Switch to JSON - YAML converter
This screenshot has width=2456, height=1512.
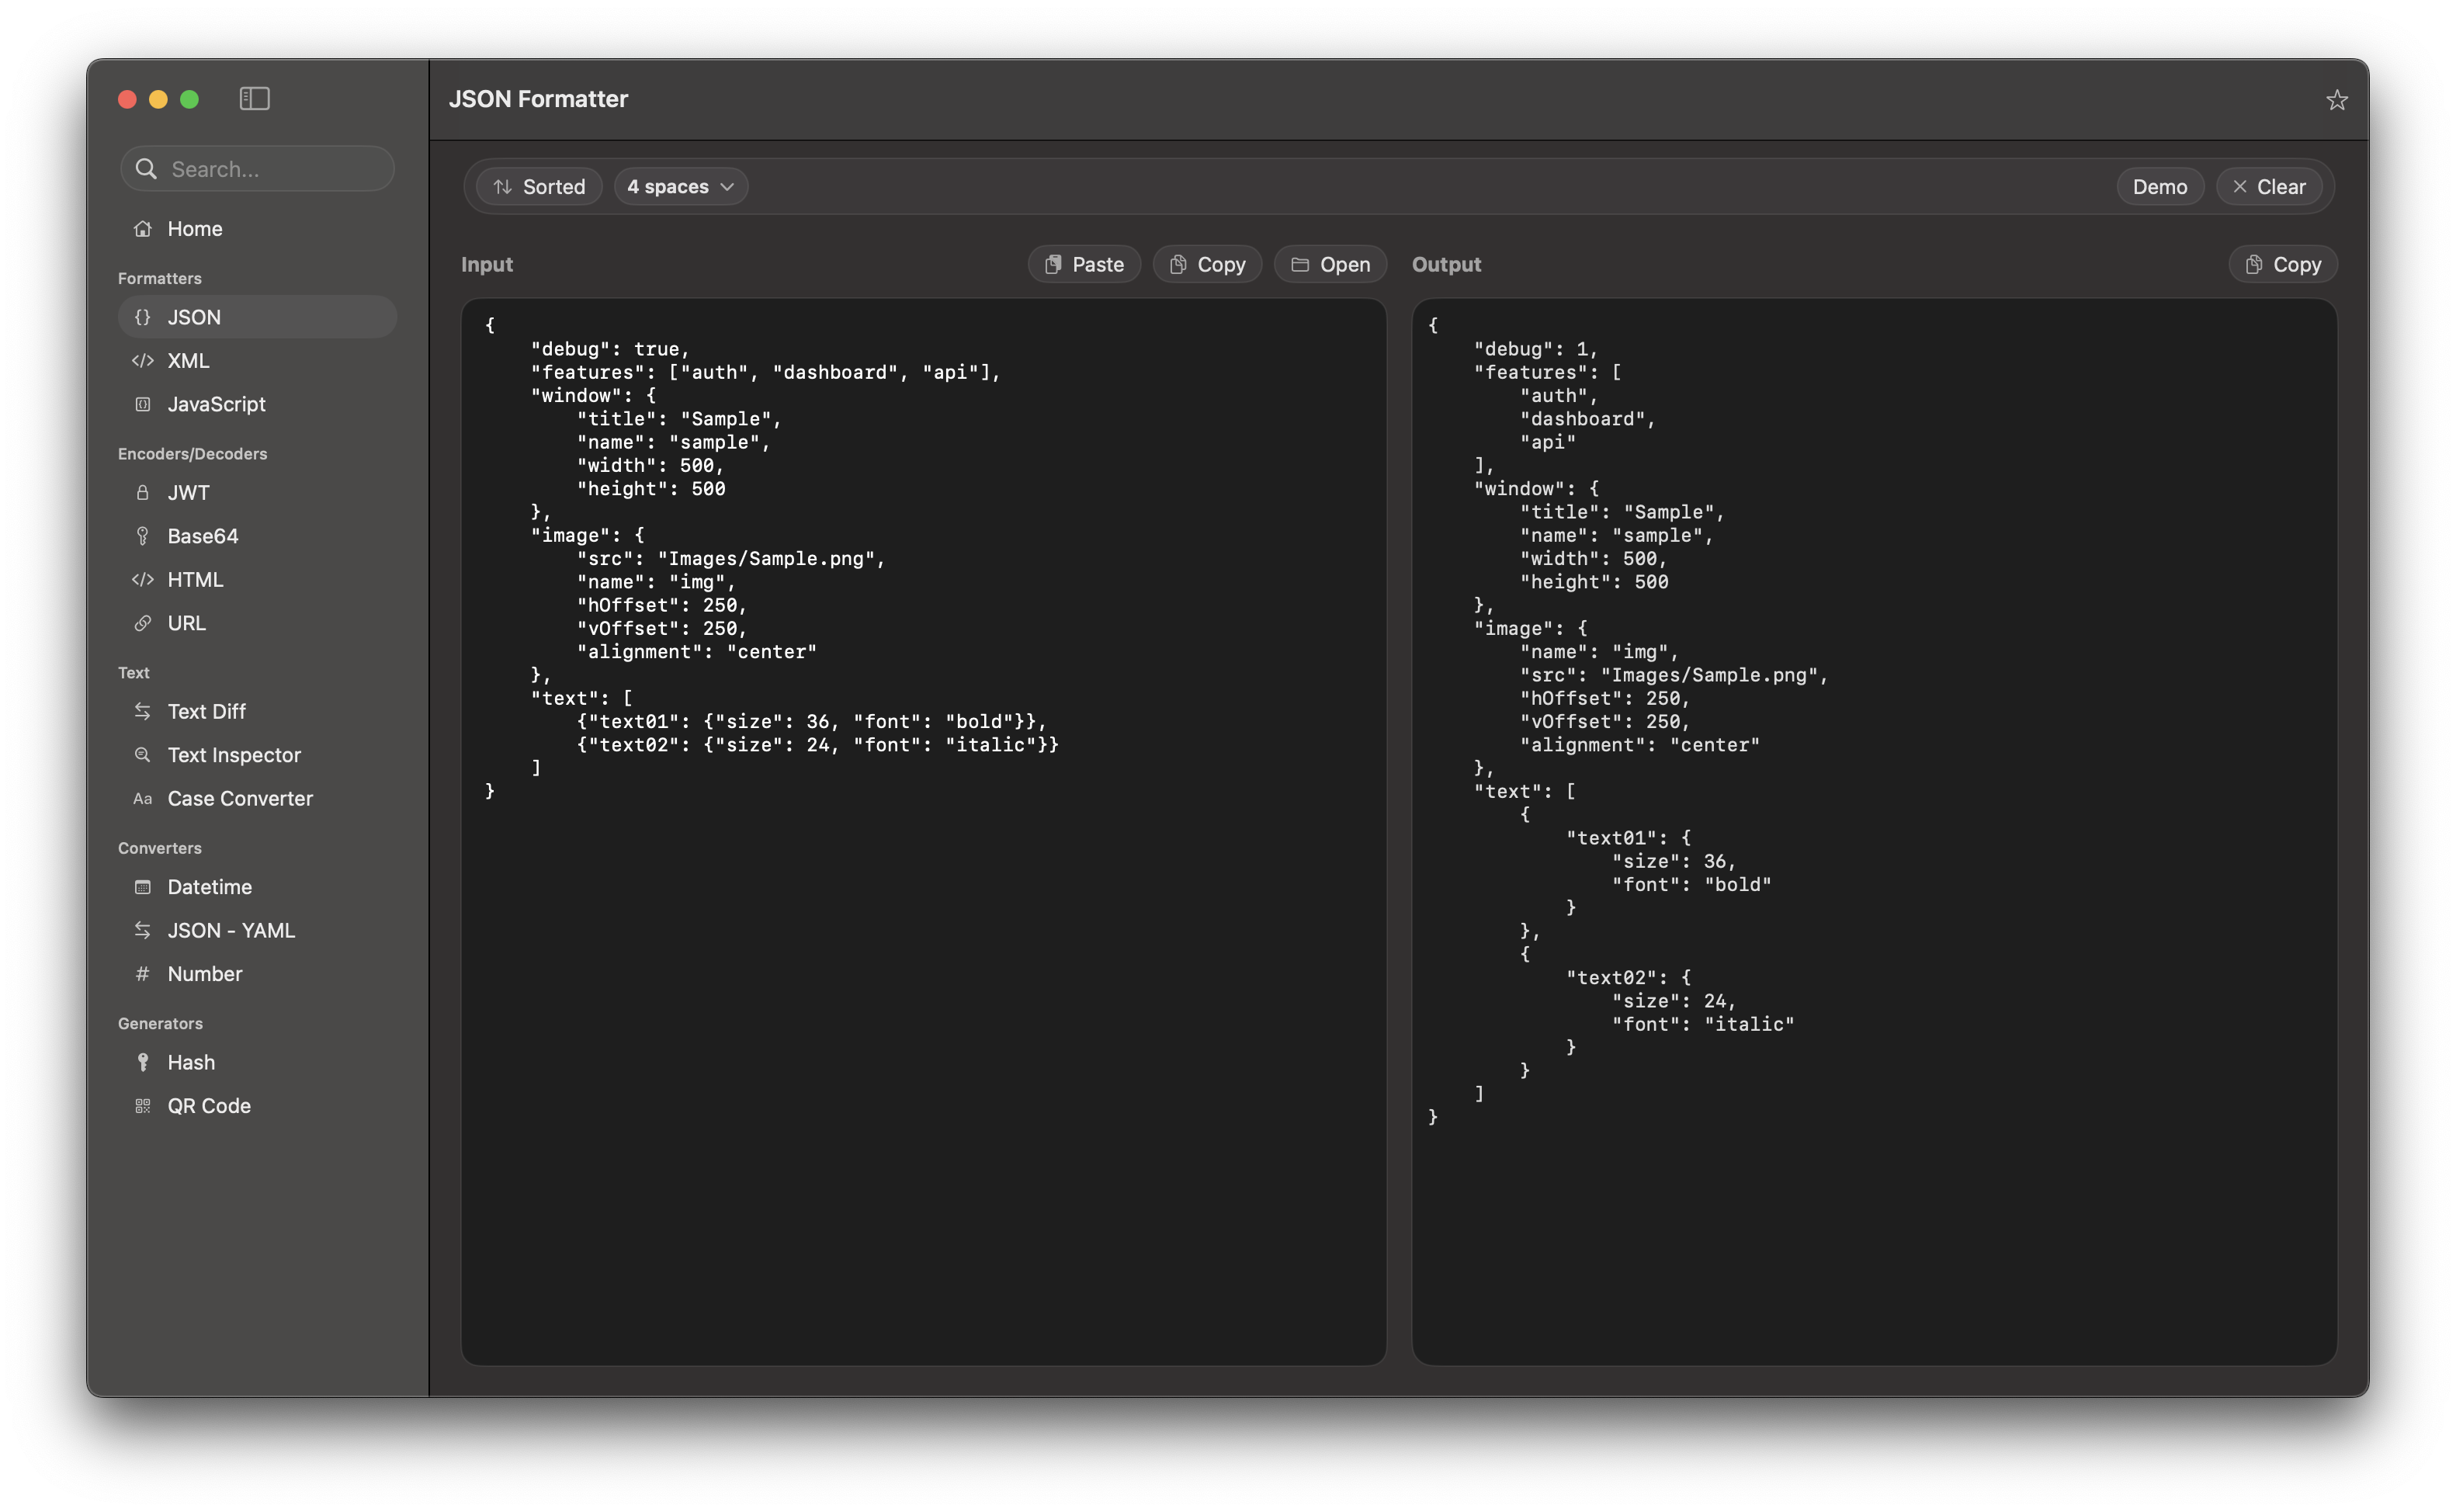pos(230,930)
